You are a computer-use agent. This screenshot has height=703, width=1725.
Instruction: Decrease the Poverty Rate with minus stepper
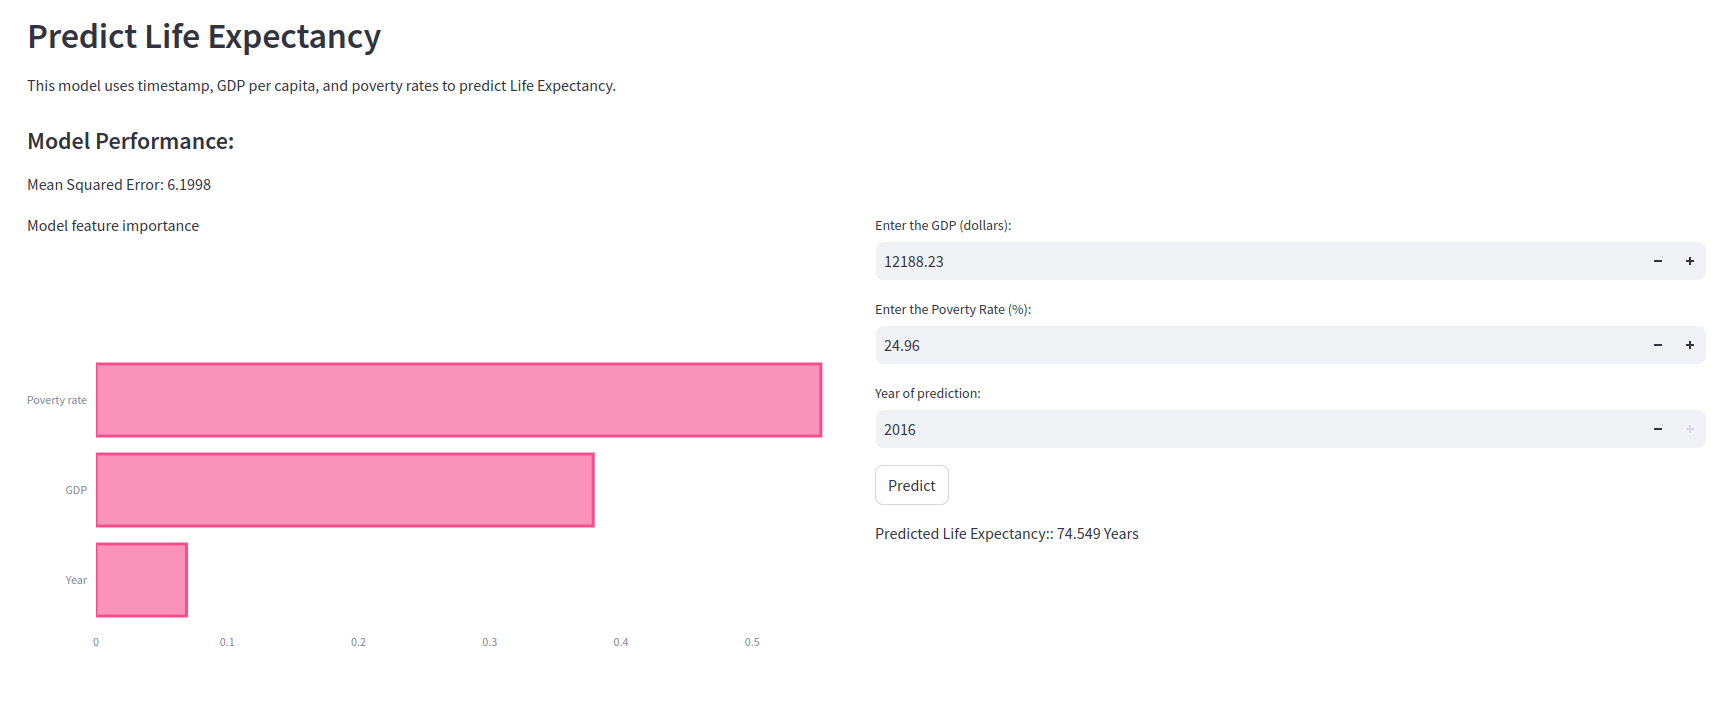[1658, 345]
